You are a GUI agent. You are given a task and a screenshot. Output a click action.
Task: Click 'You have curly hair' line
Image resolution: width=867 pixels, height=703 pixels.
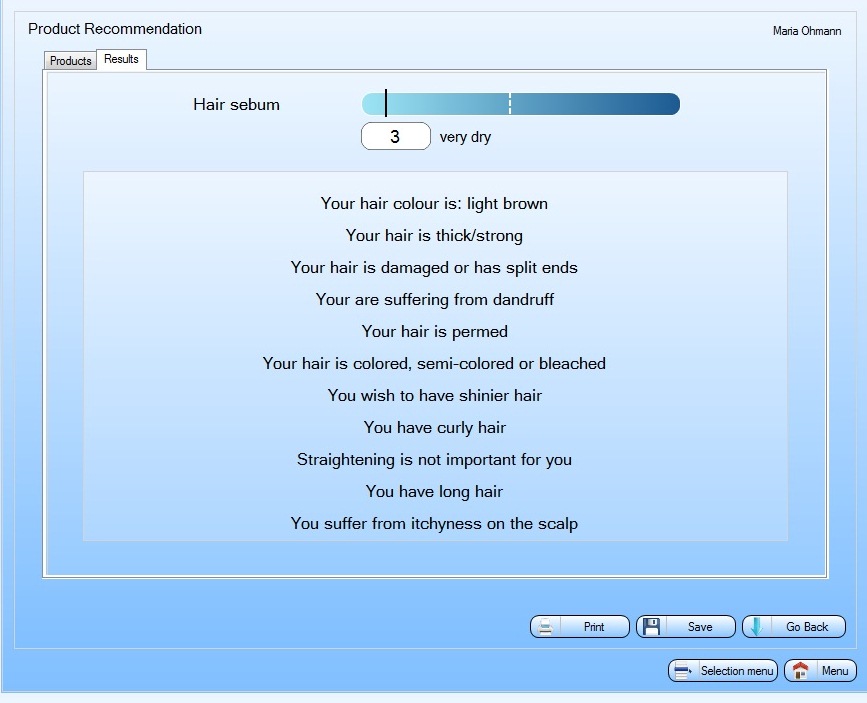pyautogui.click(x=434, y=428)
